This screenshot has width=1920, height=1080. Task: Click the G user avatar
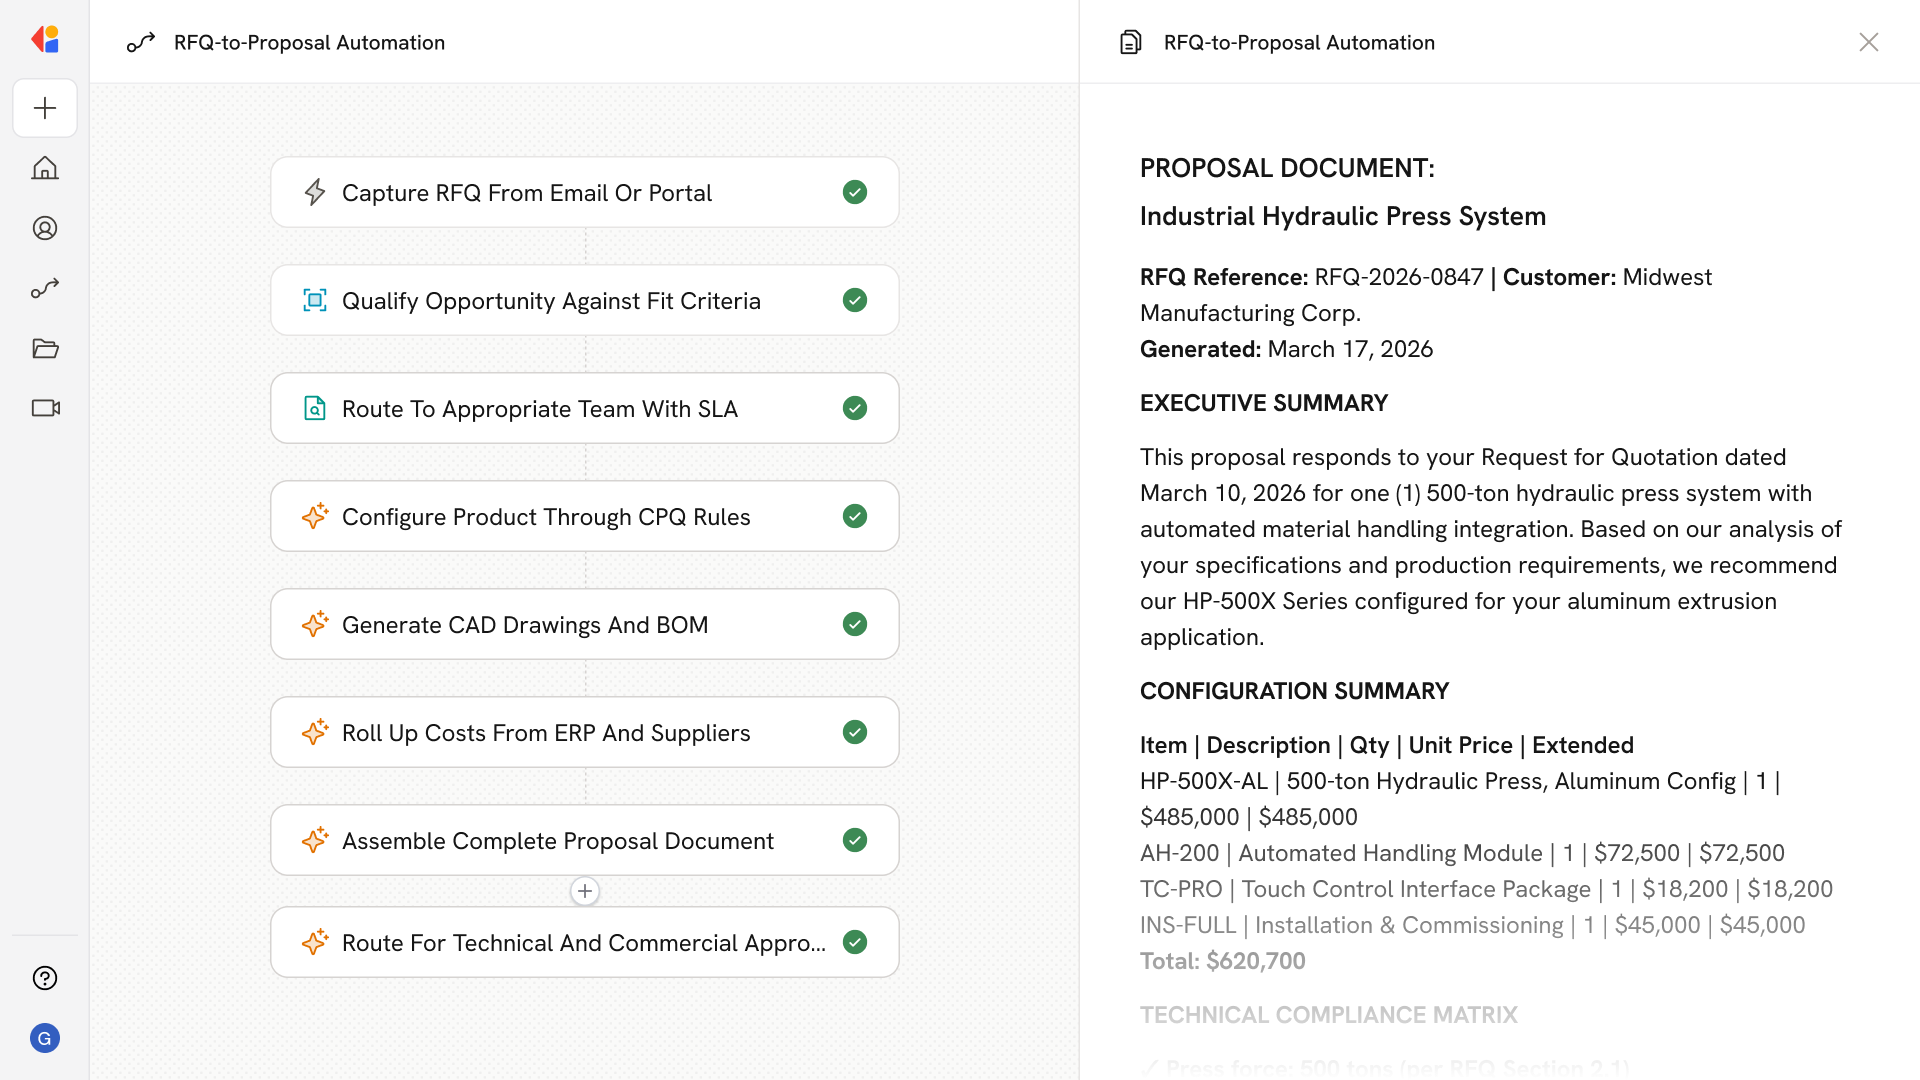click(45, 1038)
